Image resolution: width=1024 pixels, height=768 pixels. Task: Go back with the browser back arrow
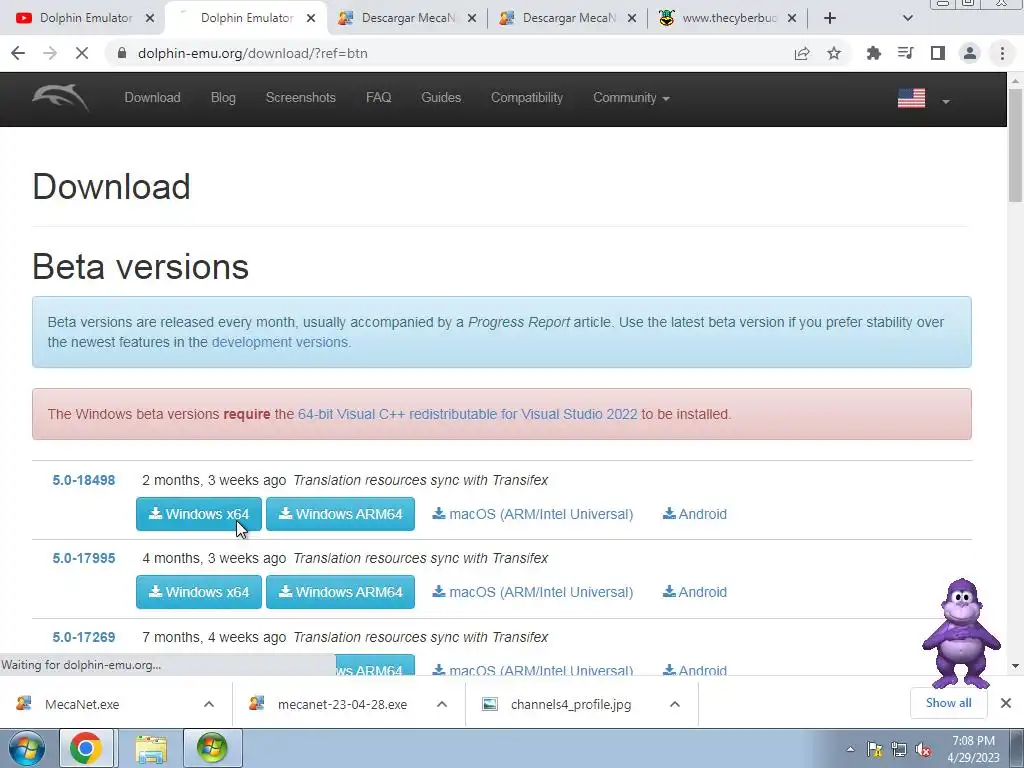click(x=18, y=54)
